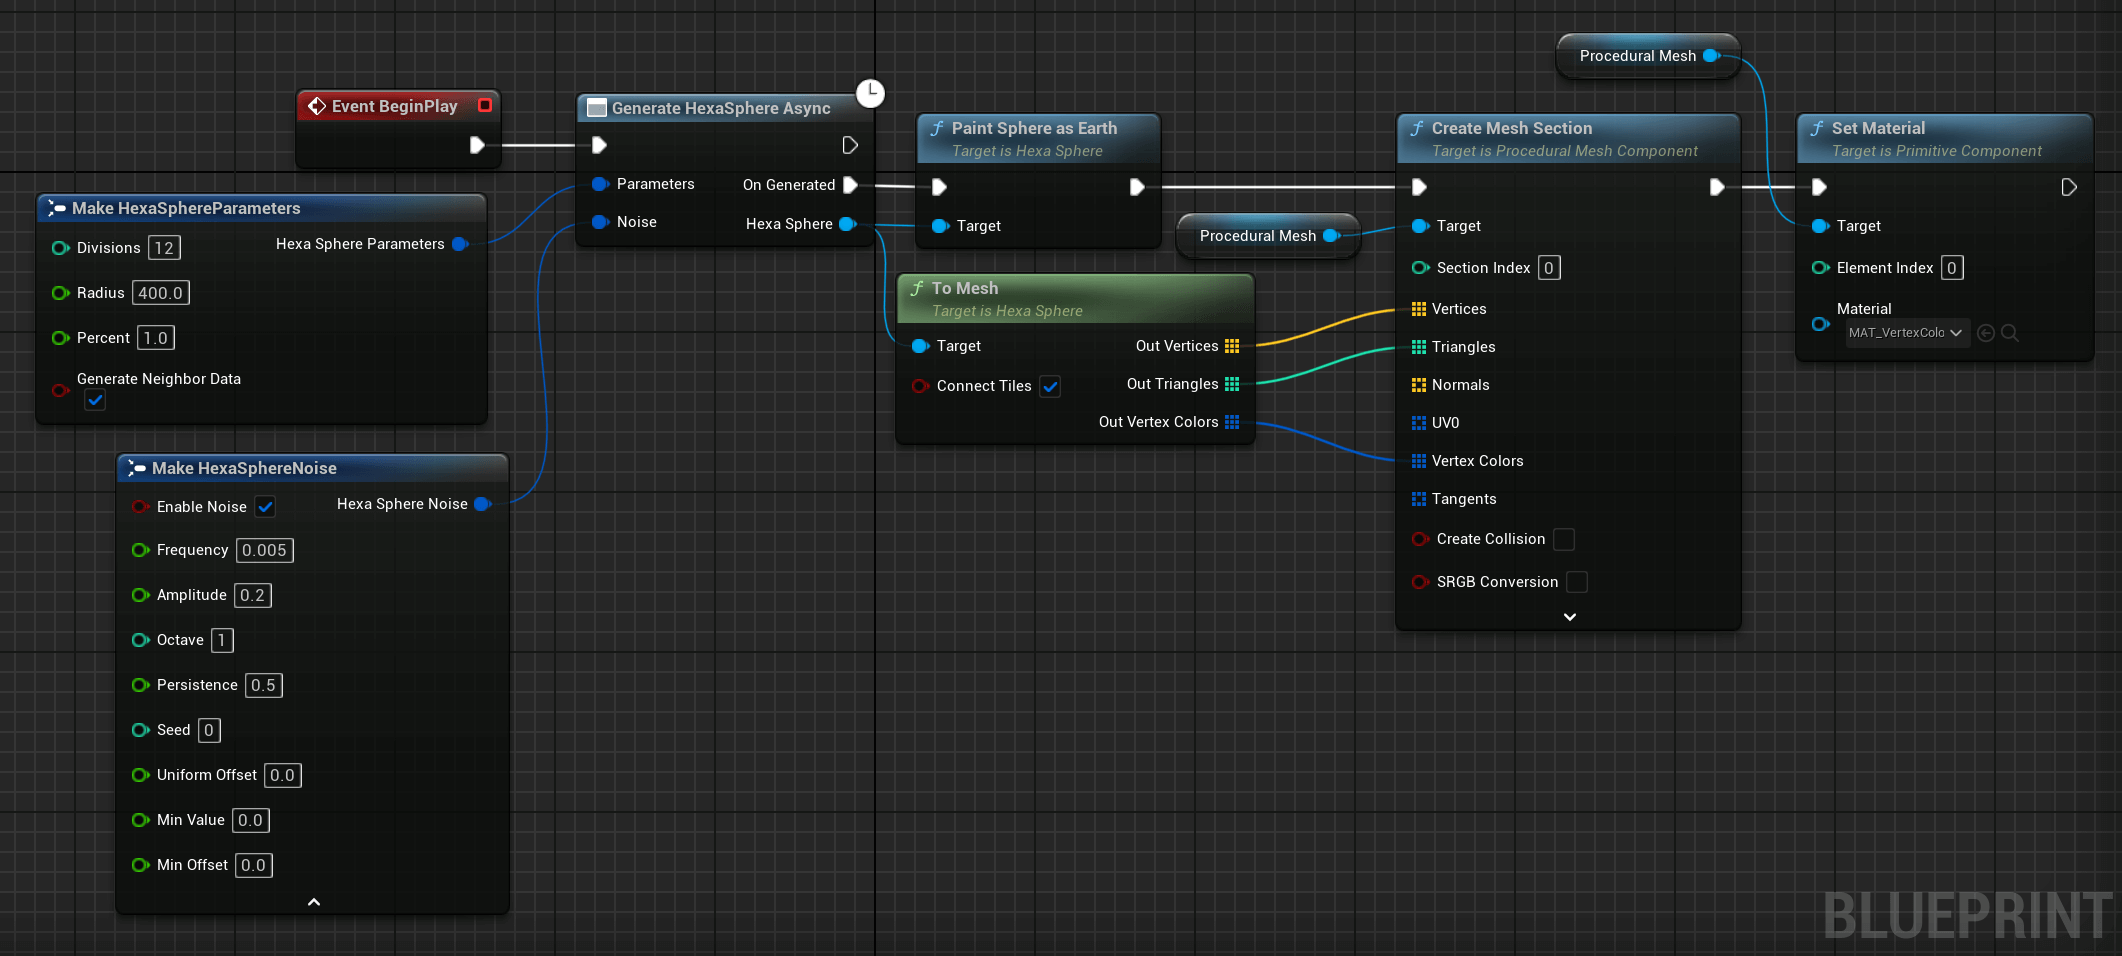Click the Parameters input pin
Screen dimensions: 2122x956
pyautogui.click(x=600, y=184)
